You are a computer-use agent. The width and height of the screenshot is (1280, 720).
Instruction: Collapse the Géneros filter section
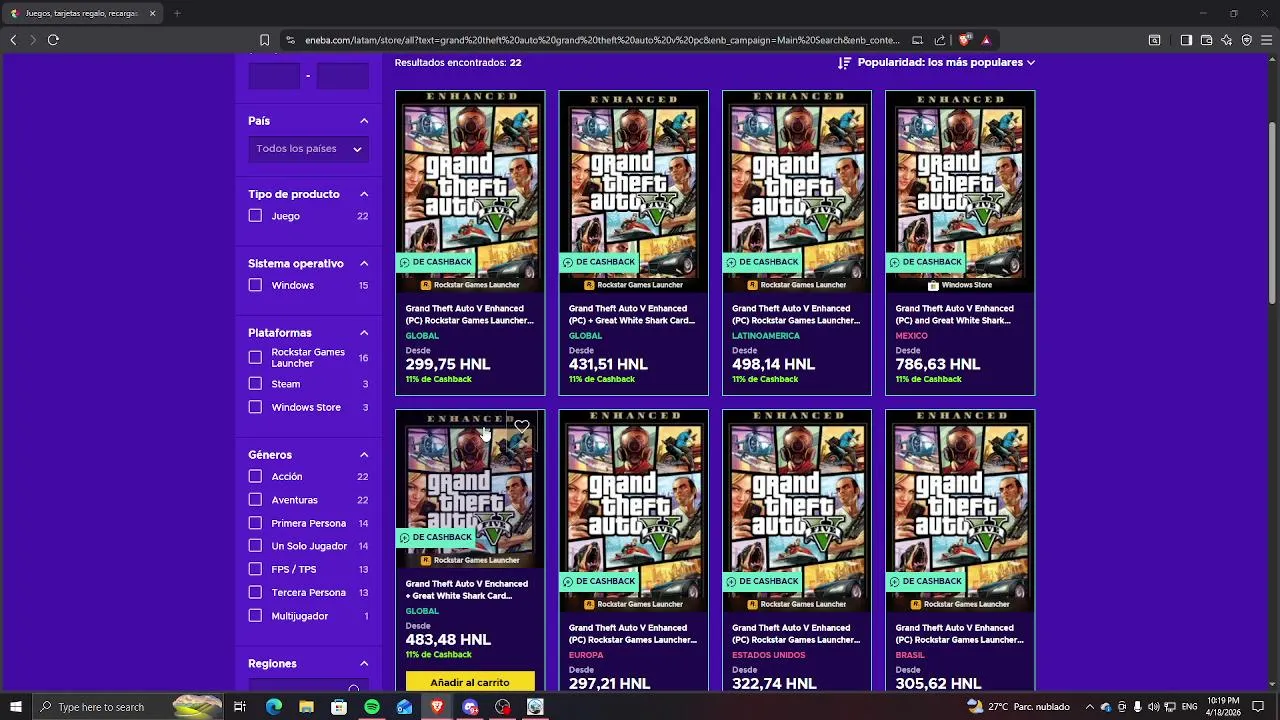point(364,455)
